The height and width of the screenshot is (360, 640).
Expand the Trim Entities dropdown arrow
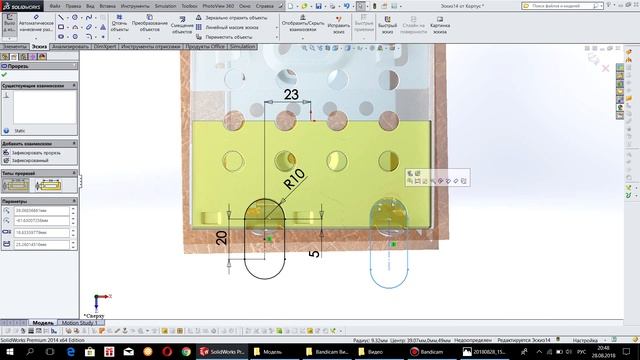click(119, 38)
